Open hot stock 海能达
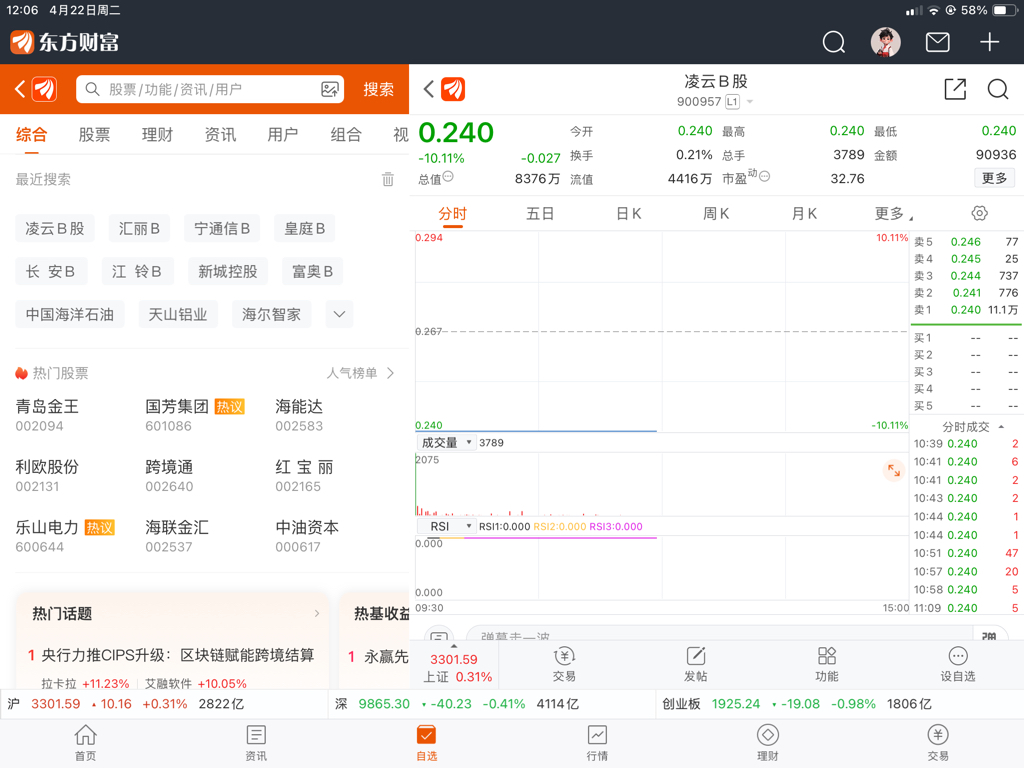The width and height of the screenshot is (1024, 768). click(x=299, y=415)
